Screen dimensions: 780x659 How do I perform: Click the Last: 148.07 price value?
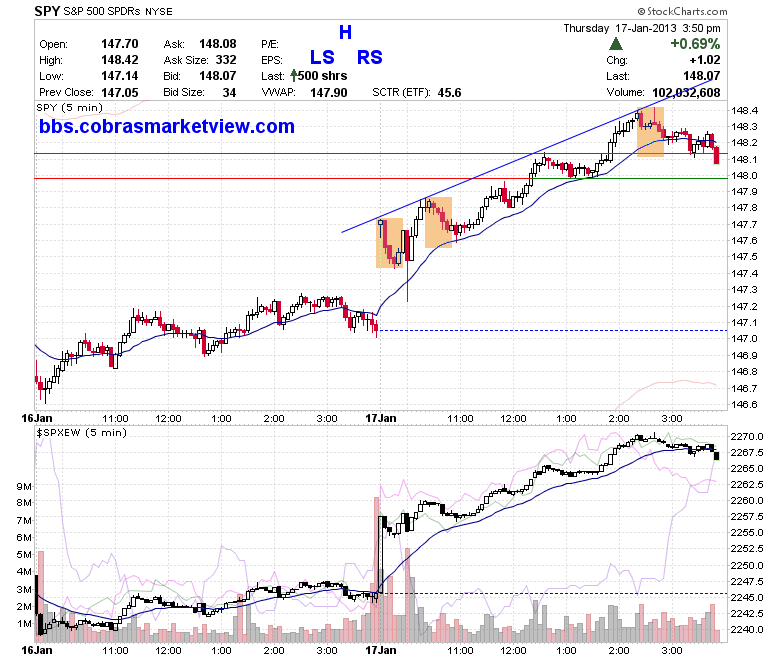click(x=701, y=76)
